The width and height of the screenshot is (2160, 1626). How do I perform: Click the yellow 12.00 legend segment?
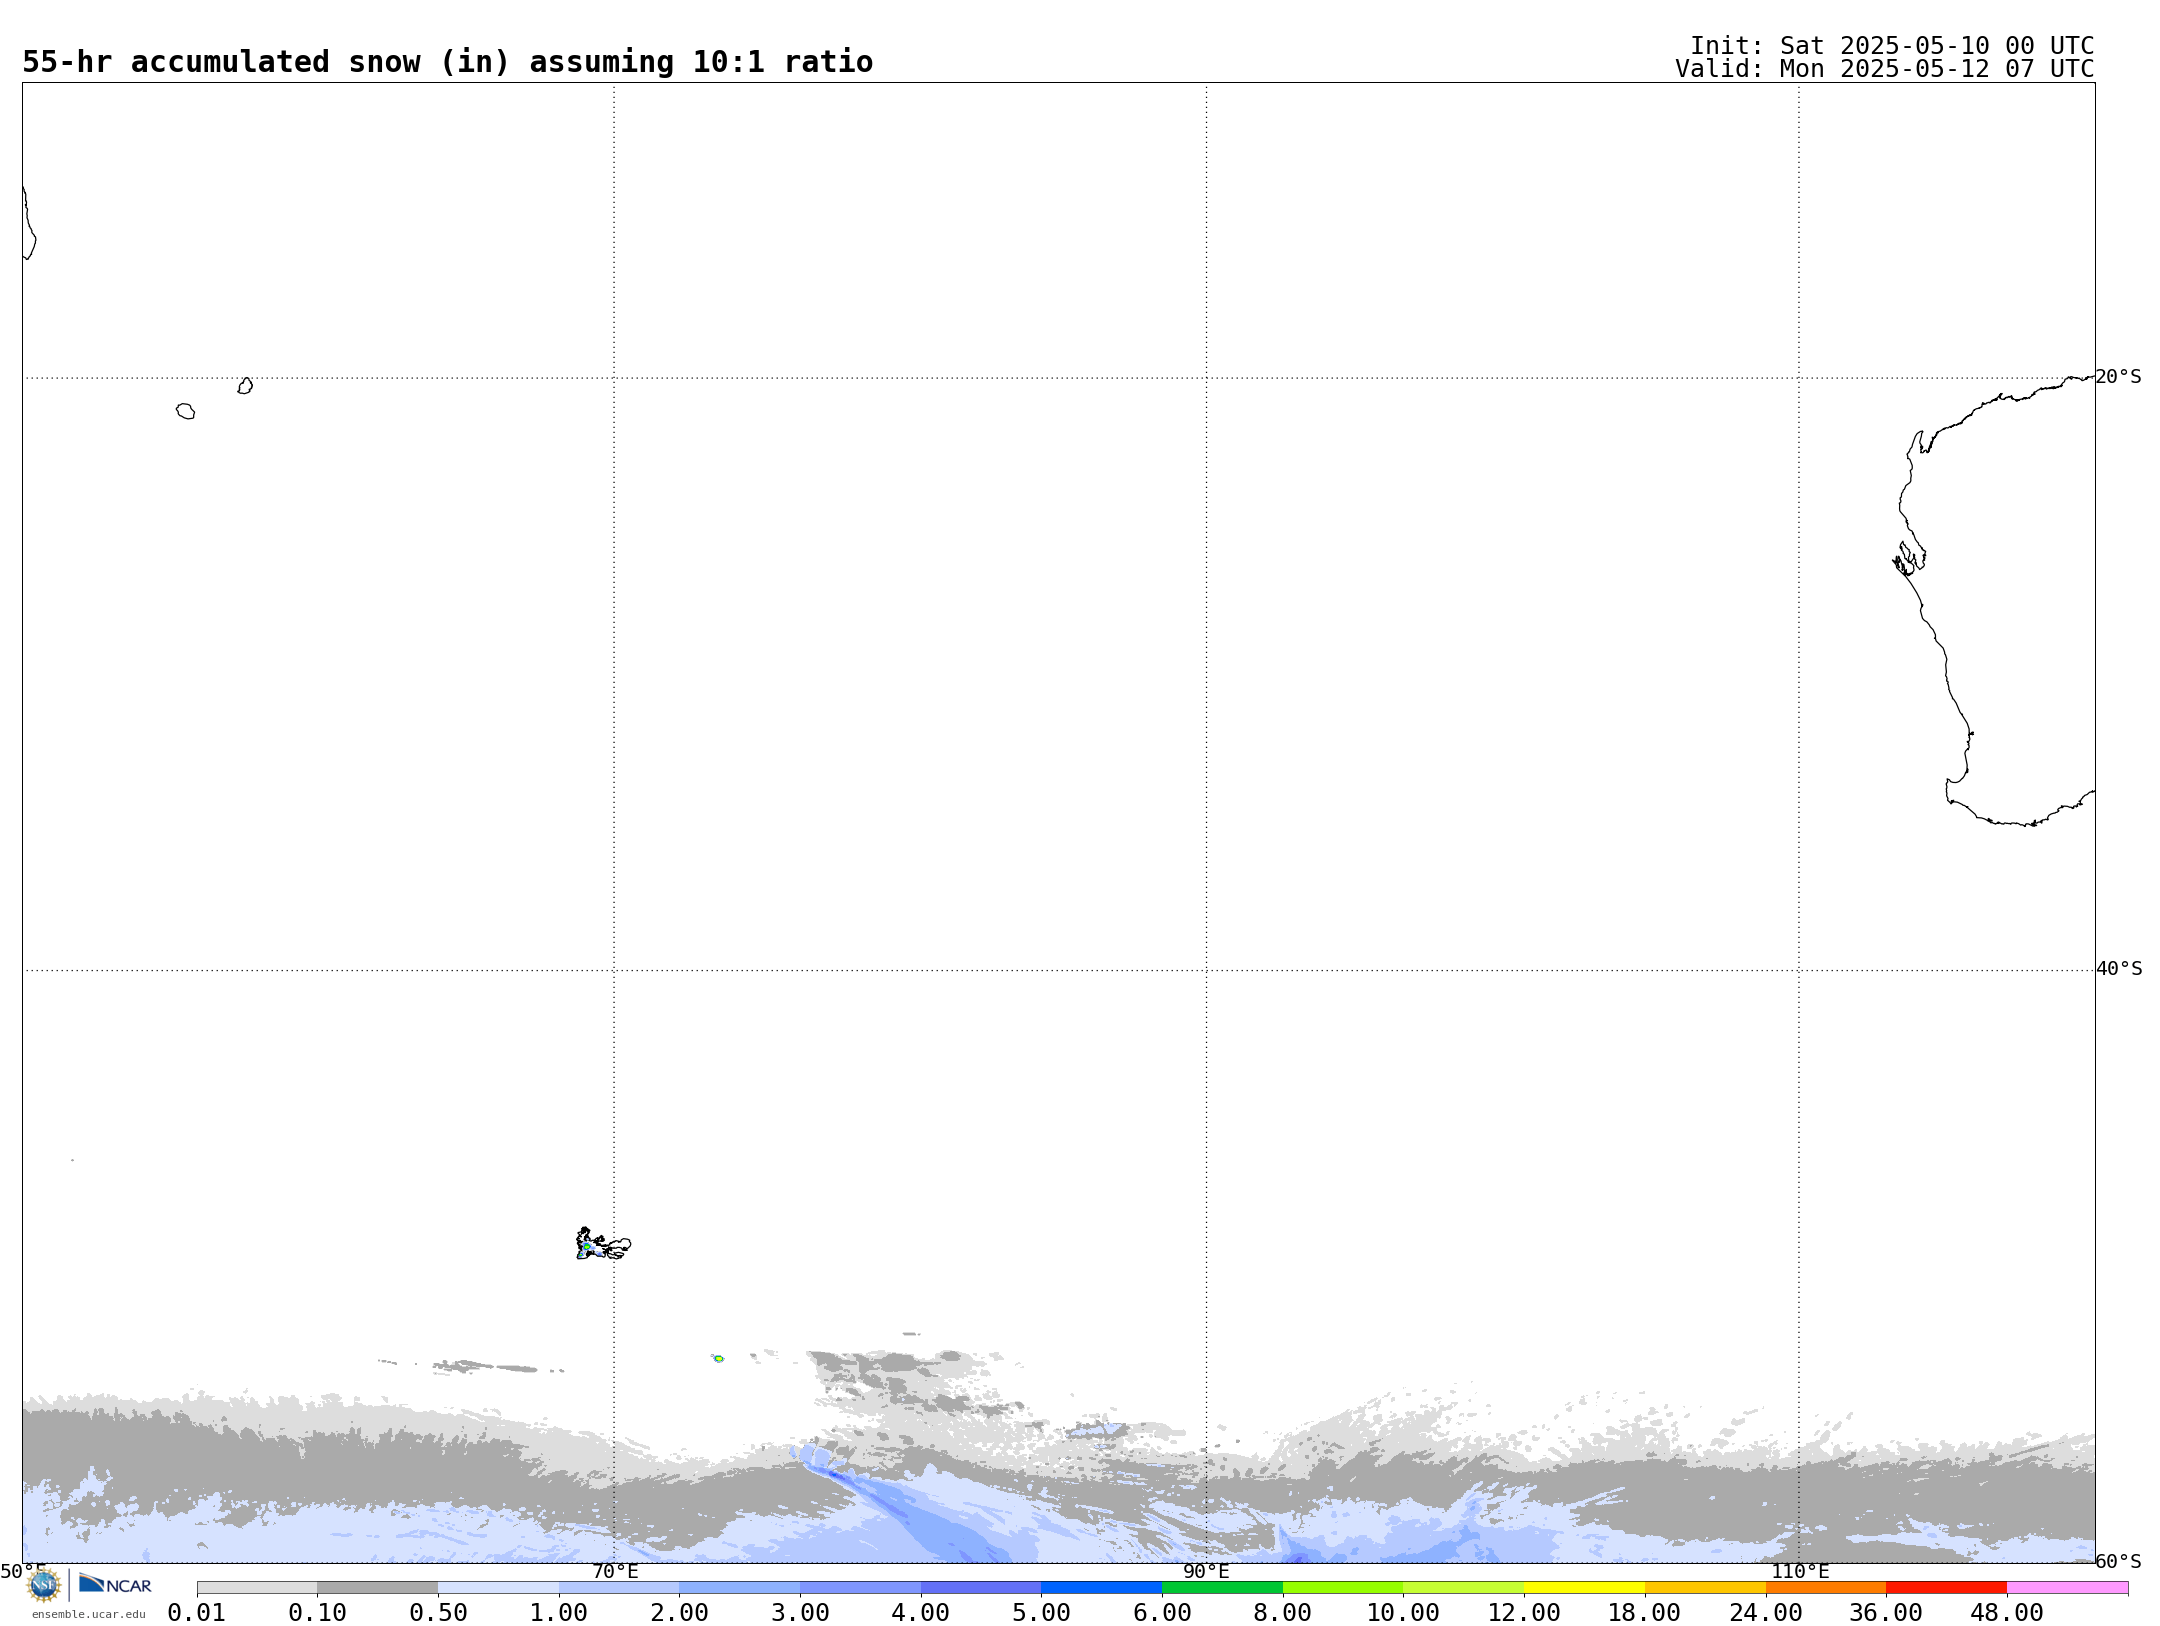1584,1588
